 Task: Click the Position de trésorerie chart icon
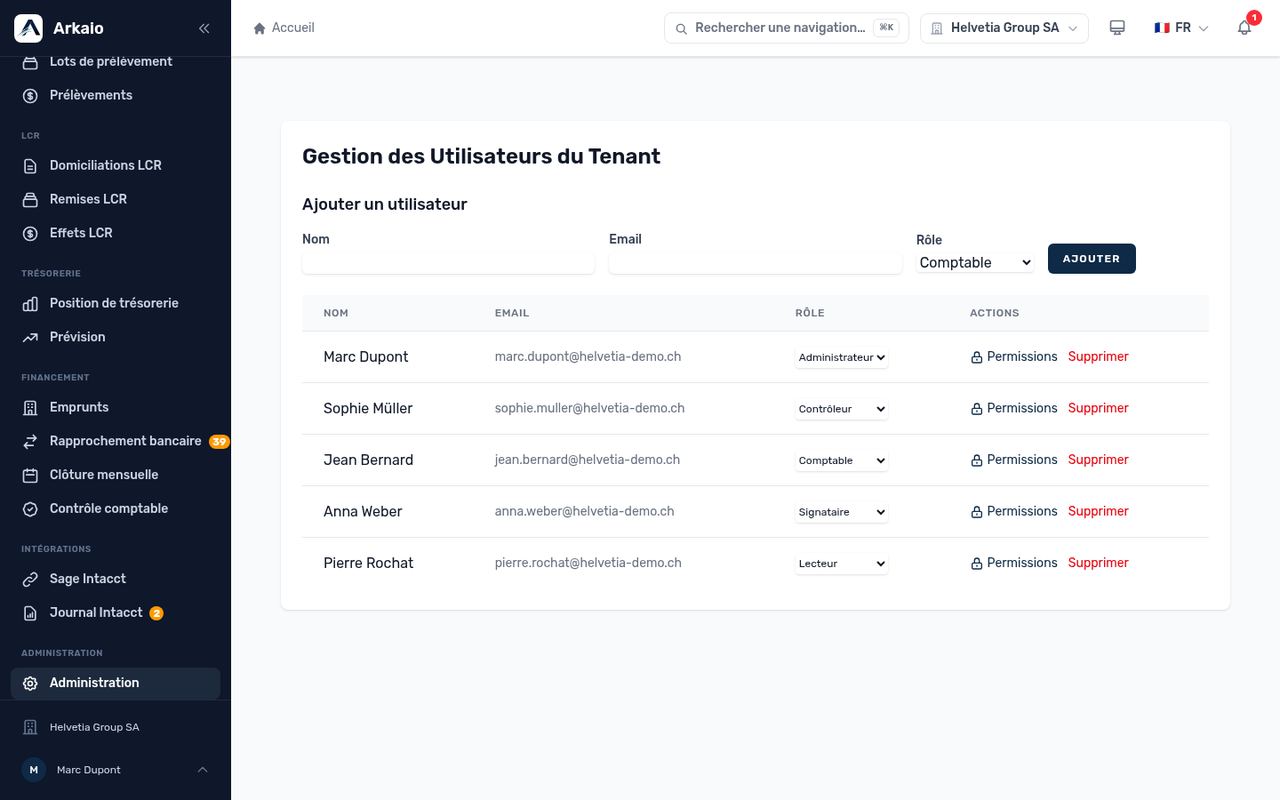[30, 303]
